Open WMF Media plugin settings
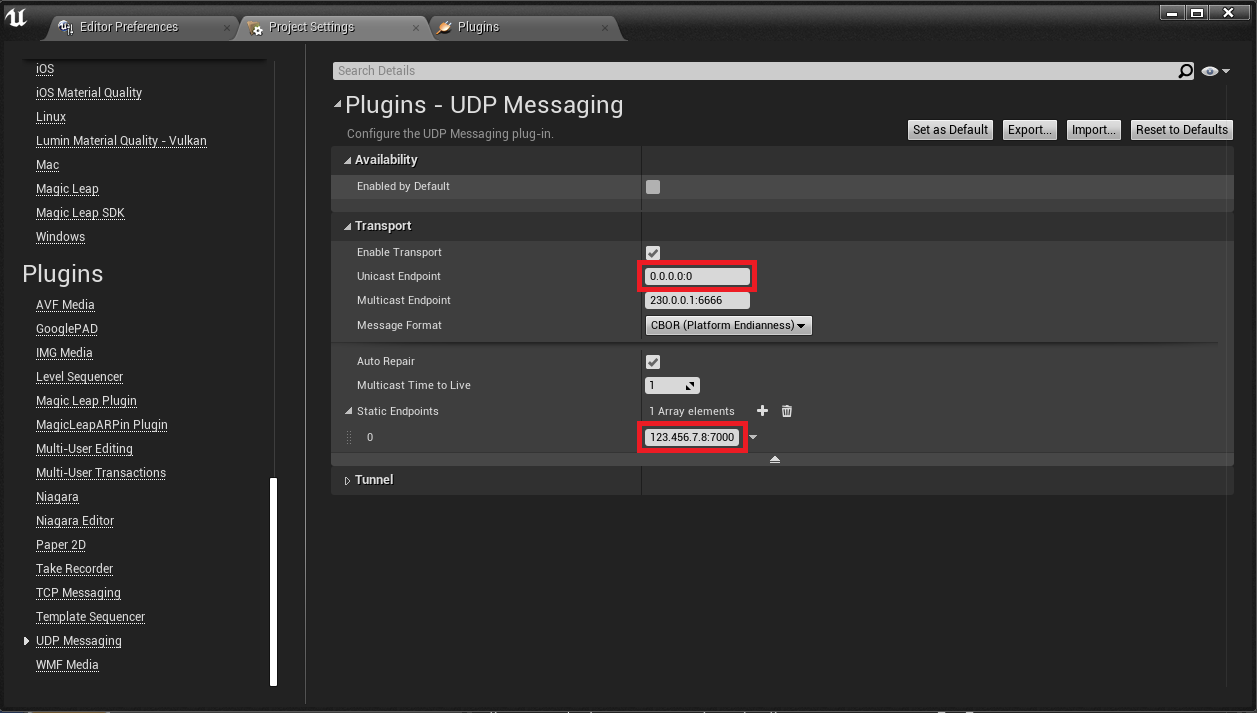This screenshot has width=1257, height=714. [67, 665]
